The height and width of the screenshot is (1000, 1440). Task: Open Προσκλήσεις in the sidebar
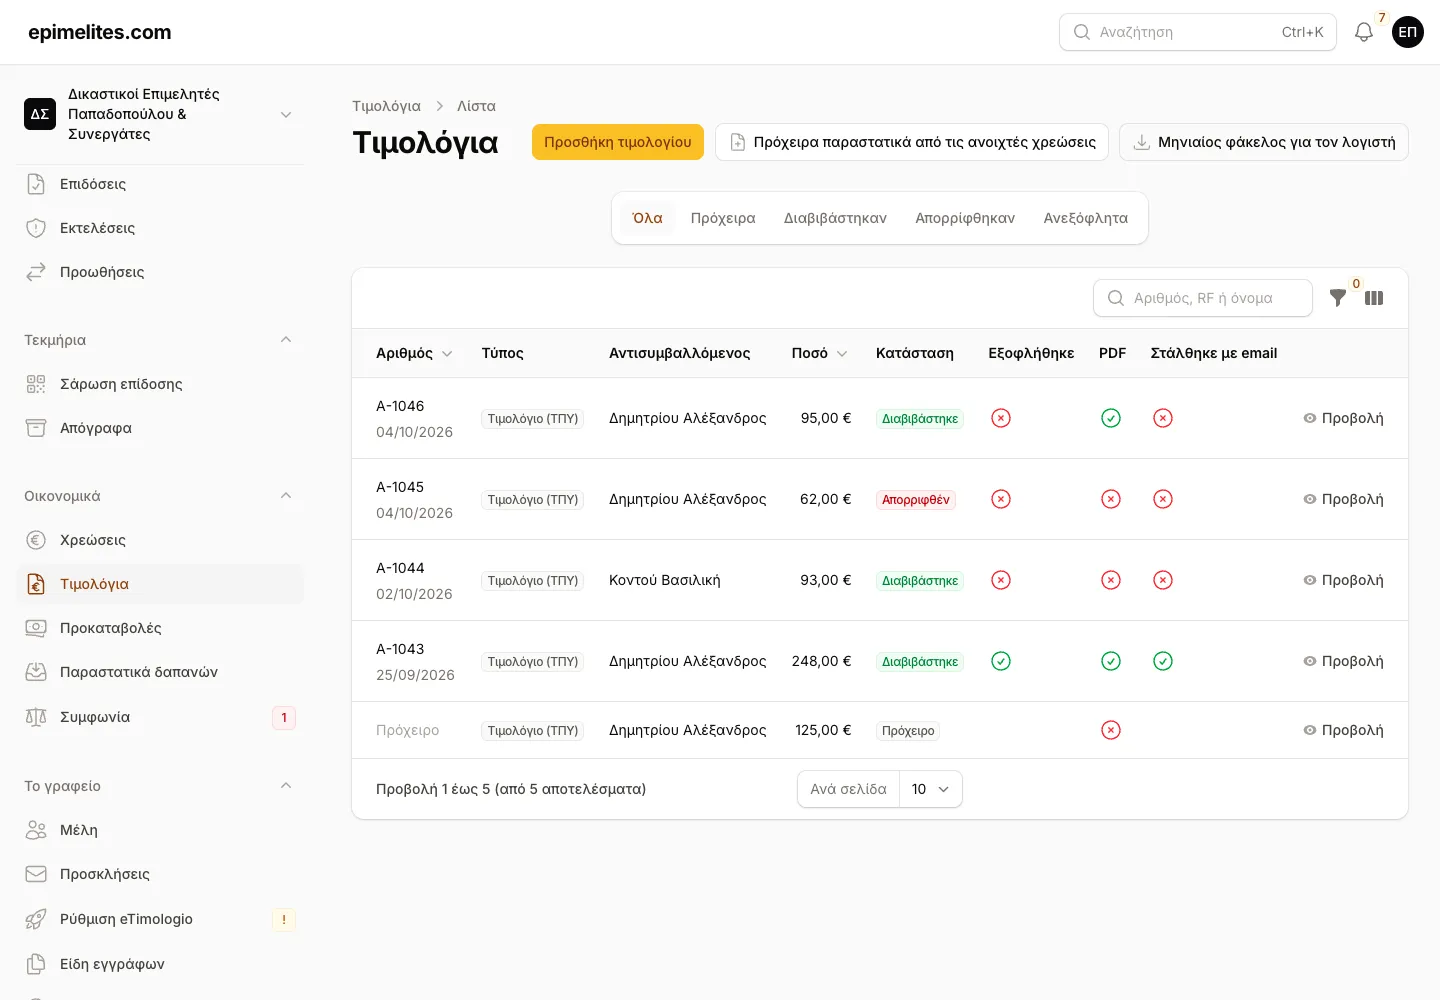tap(161, 874)
